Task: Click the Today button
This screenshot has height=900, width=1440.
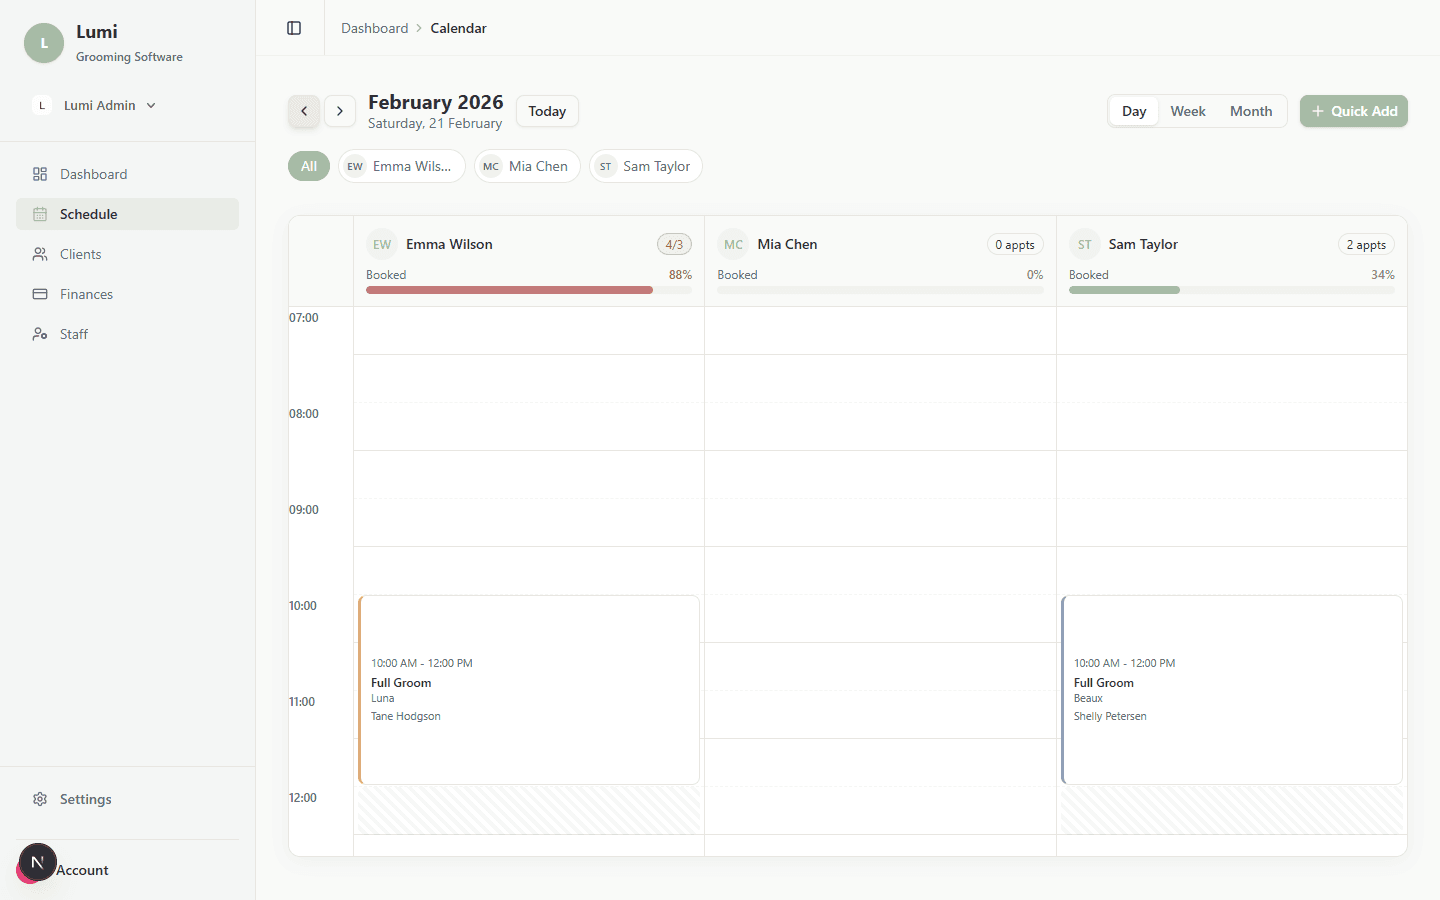Action: [x=547, y=111]
